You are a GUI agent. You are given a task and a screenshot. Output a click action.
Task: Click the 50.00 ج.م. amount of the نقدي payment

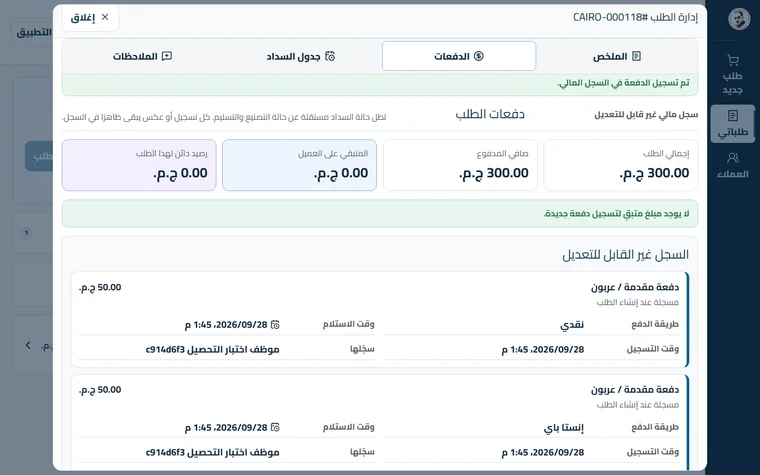click(x=100, y=287)
